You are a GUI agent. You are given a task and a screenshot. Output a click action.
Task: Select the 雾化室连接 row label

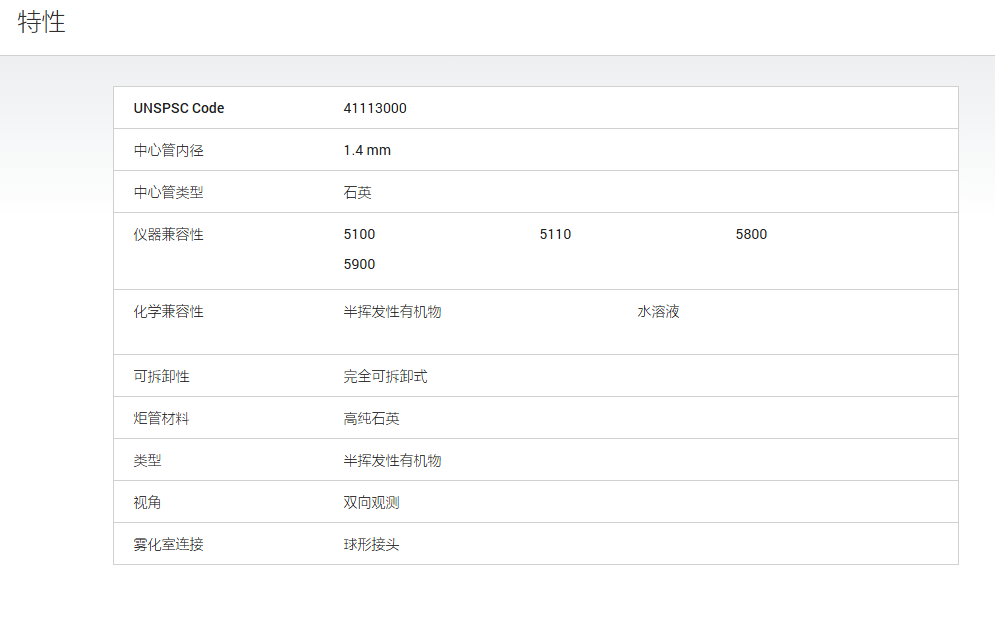coord(168,545)
